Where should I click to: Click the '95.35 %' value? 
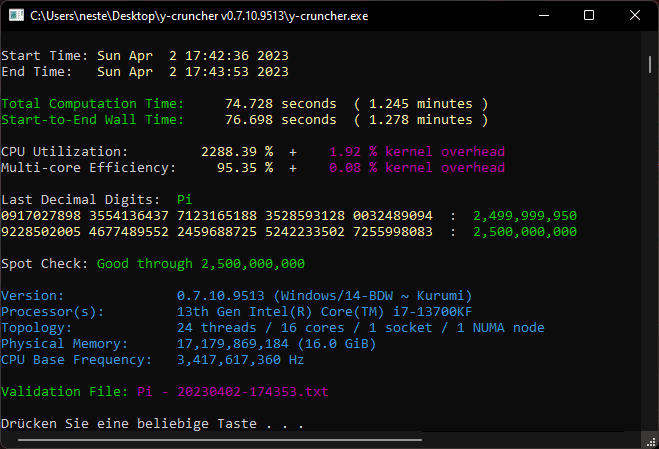click(x=245, y=167)
